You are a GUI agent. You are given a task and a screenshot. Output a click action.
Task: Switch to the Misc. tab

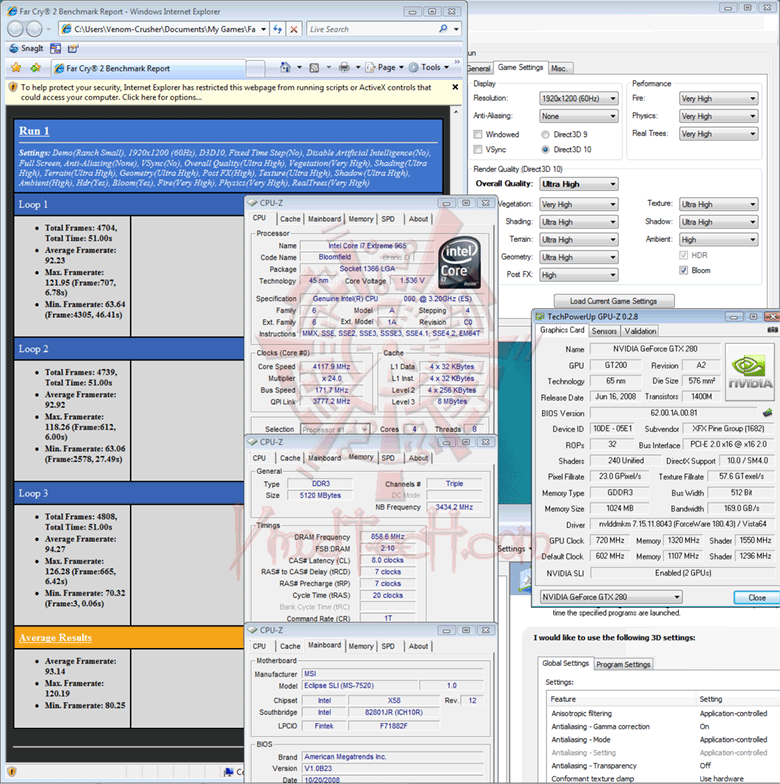pyautogui.click(x=560, y=68)
